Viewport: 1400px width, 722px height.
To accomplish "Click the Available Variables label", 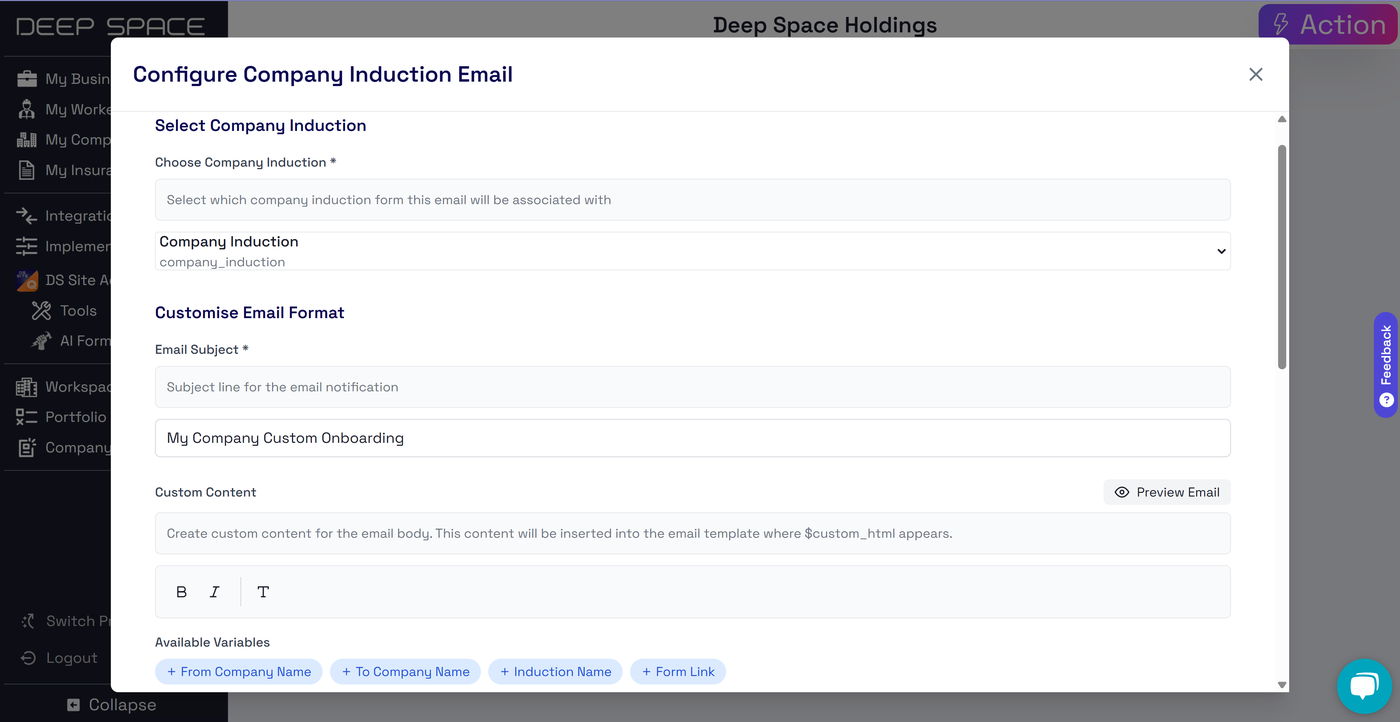I will 212,642.
